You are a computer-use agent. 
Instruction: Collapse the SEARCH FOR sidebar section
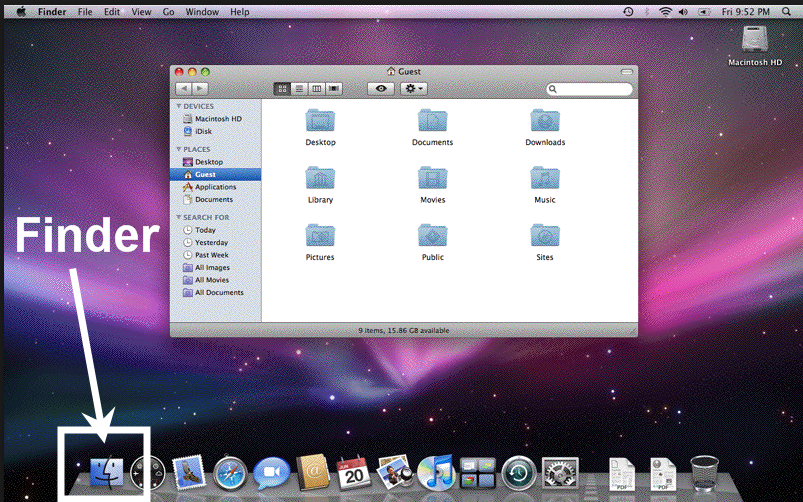pyautogui.click(x=179, y=217)
